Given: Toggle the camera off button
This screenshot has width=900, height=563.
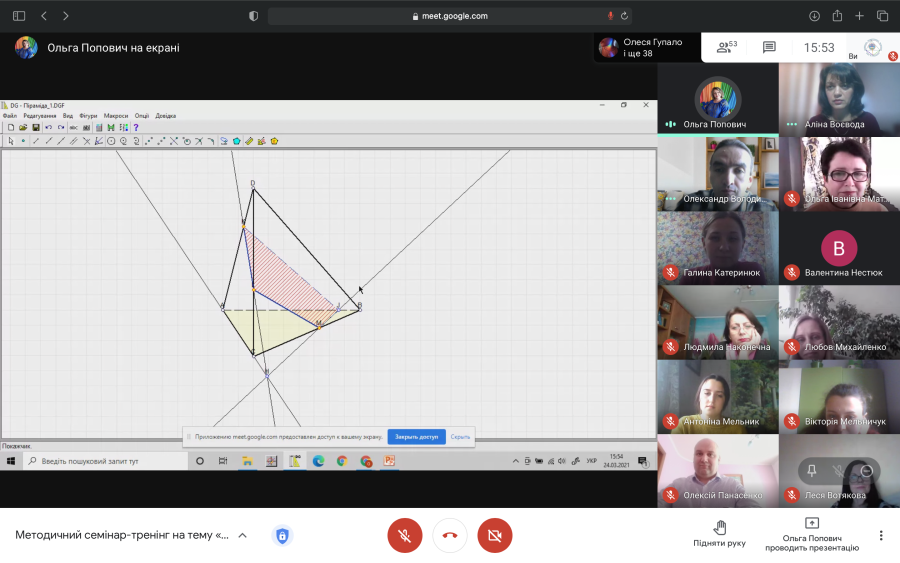Looking at the screenshot, I should click(x=495, y=535).
